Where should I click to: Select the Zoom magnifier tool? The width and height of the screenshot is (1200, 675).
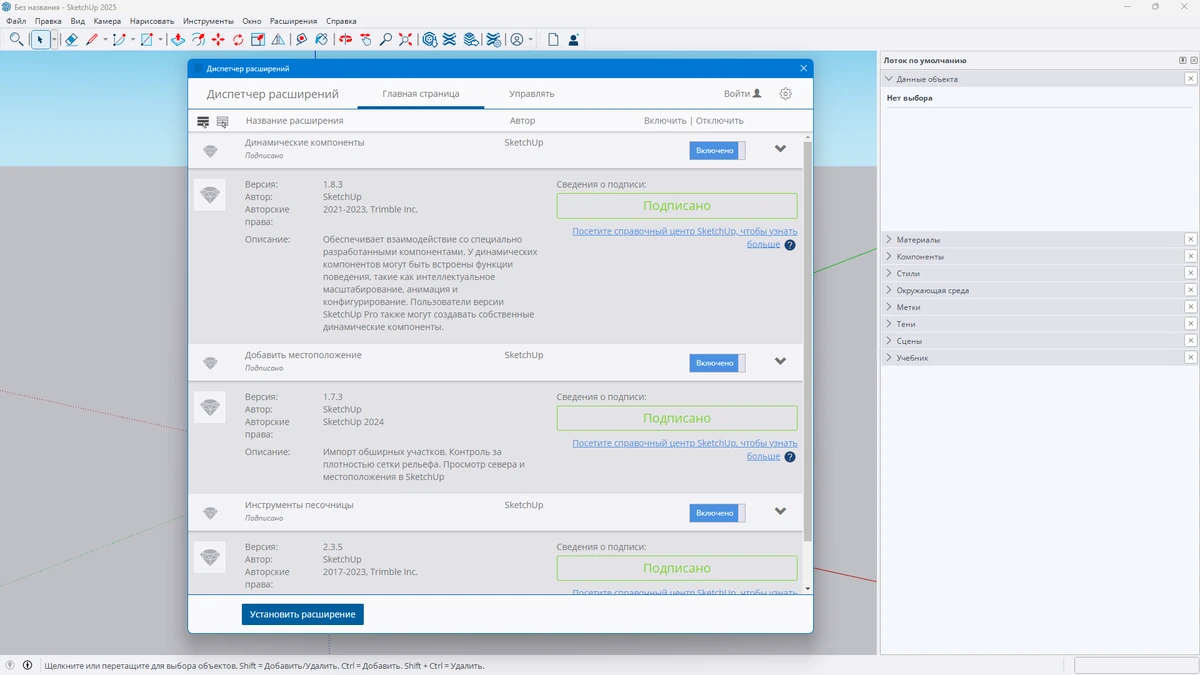tap(386, 40)
